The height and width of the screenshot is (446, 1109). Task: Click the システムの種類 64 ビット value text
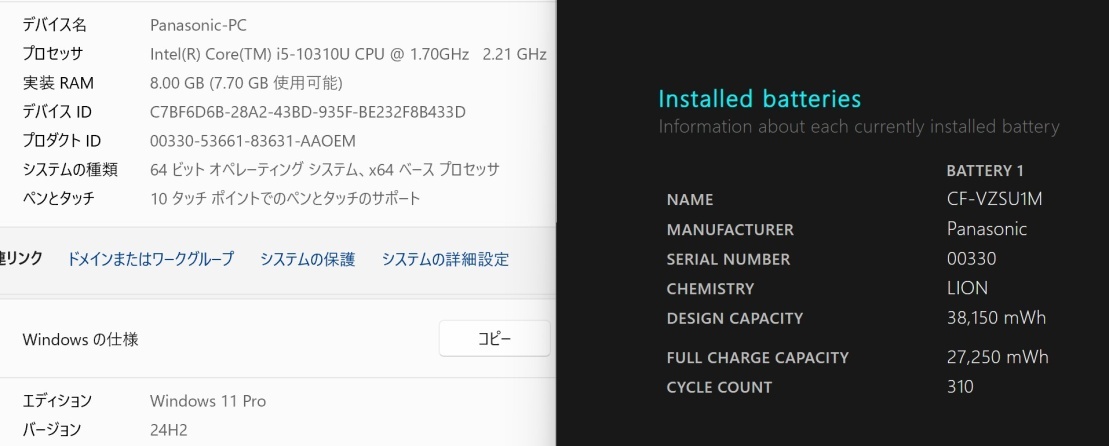(x=324, y=169)
